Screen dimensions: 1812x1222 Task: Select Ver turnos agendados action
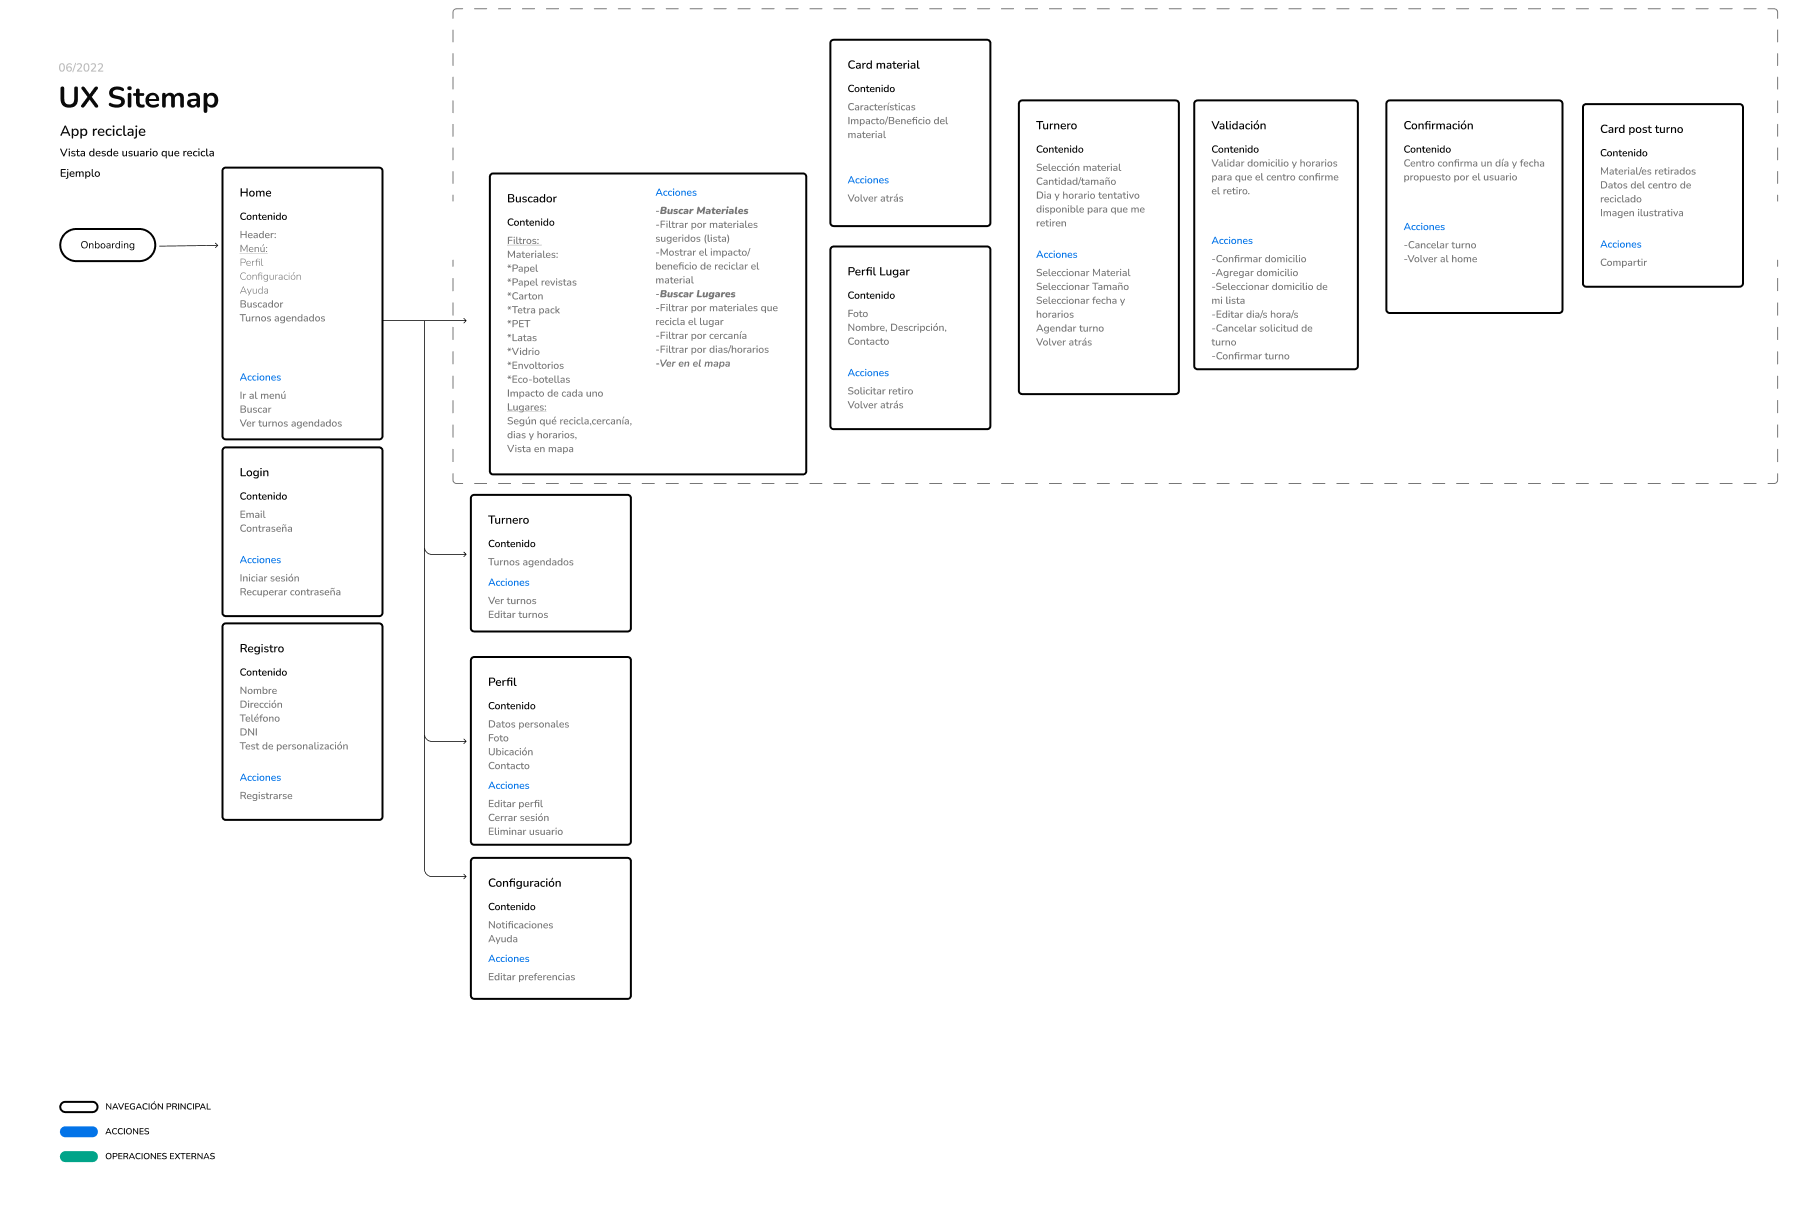click(291, 424)
